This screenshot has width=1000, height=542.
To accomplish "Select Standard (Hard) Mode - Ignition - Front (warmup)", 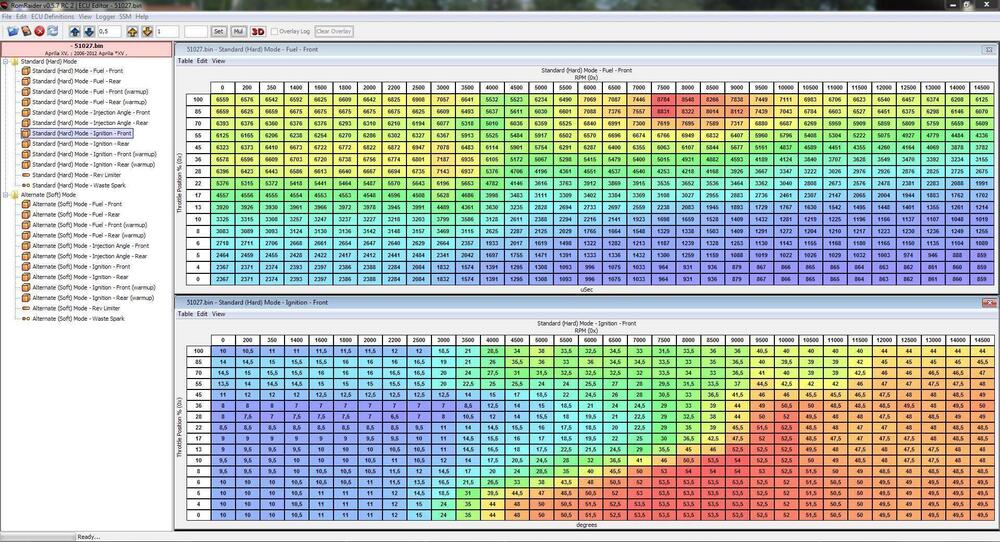I will coord(94,154).
